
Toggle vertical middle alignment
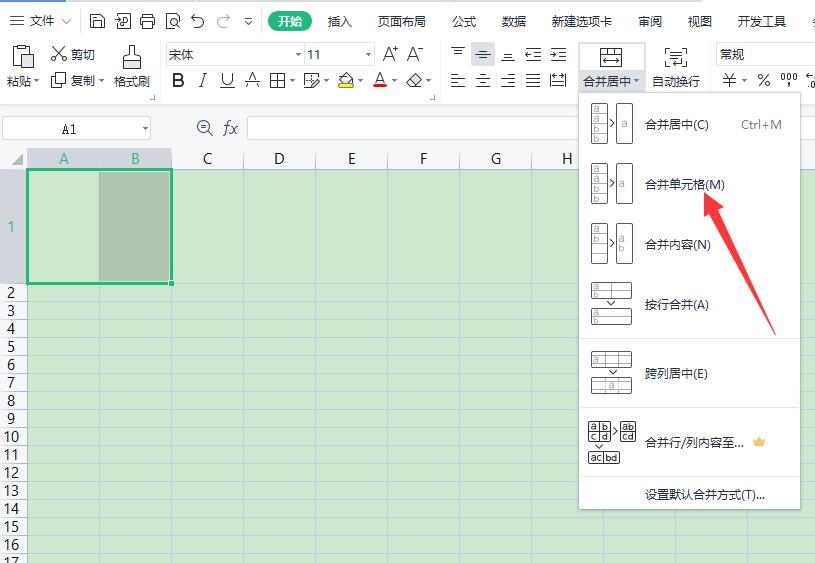click(x=483, y=54)
